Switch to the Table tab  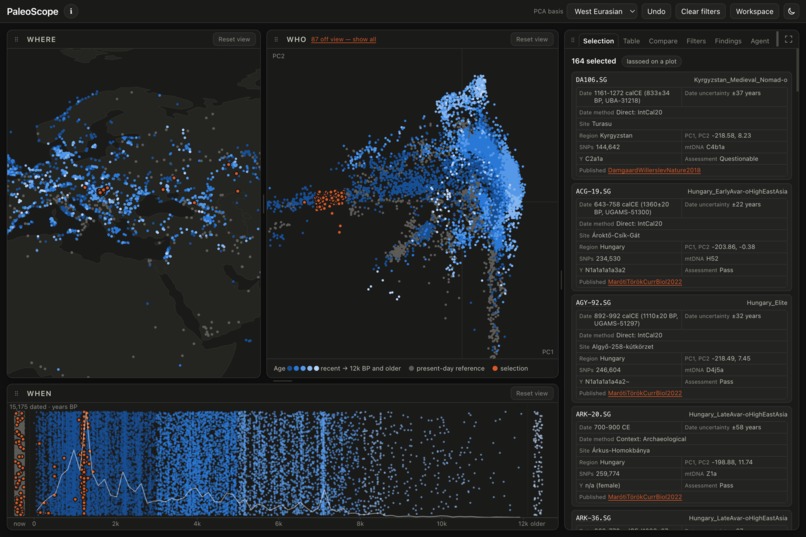[631, 41]
